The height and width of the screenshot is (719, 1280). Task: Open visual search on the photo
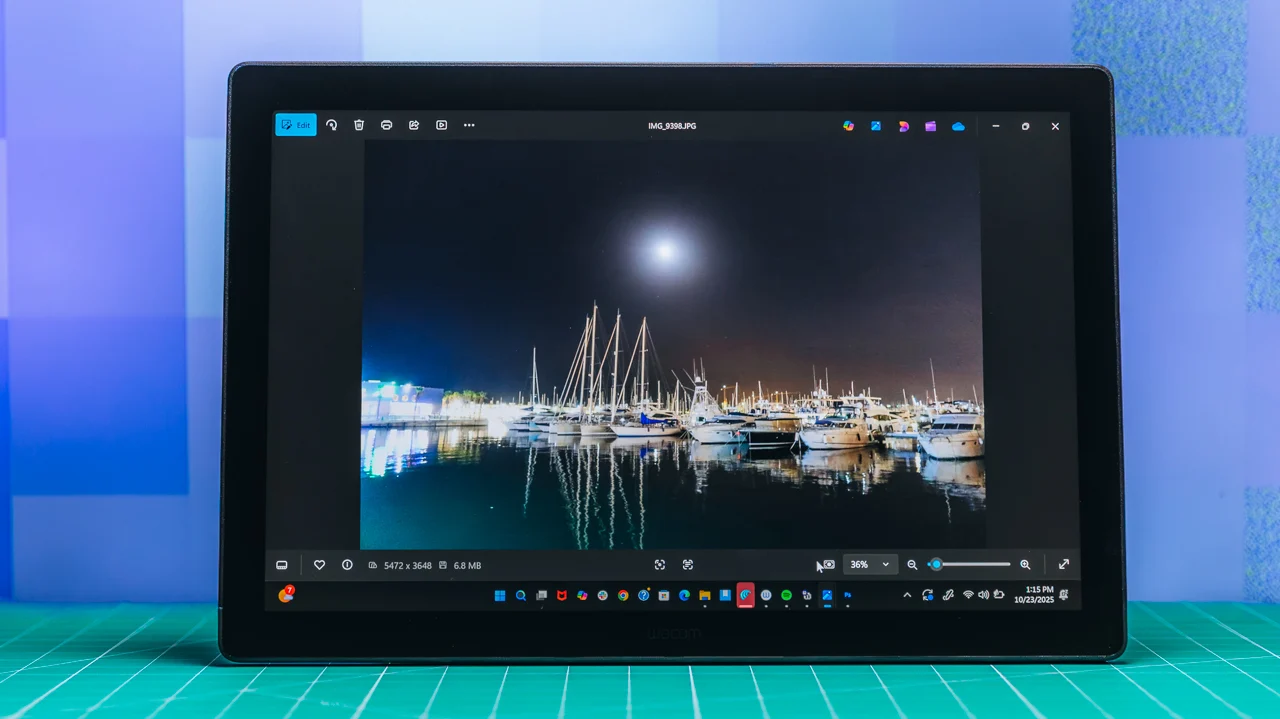click(x=660, y=565)
